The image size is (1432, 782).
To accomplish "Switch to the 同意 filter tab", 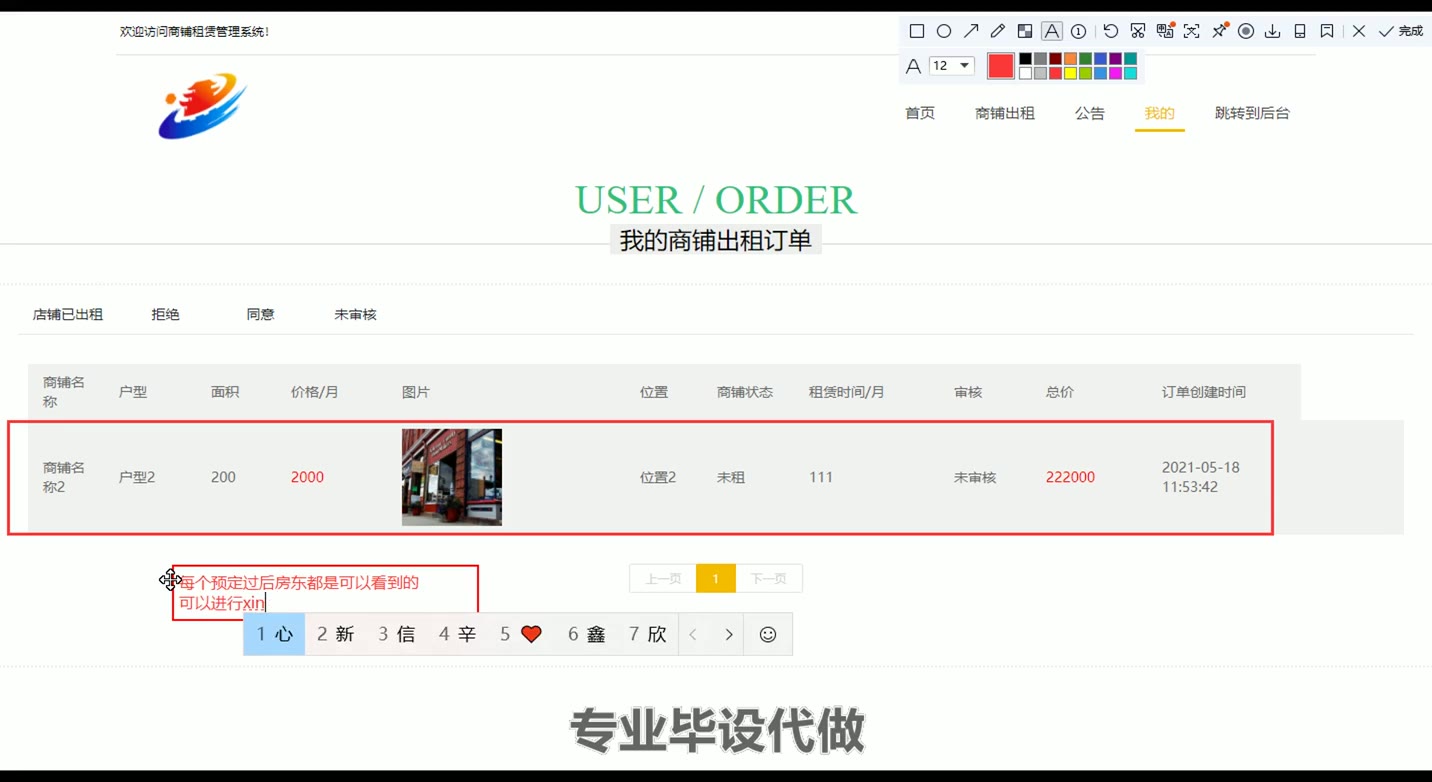I will click(261, 314).
